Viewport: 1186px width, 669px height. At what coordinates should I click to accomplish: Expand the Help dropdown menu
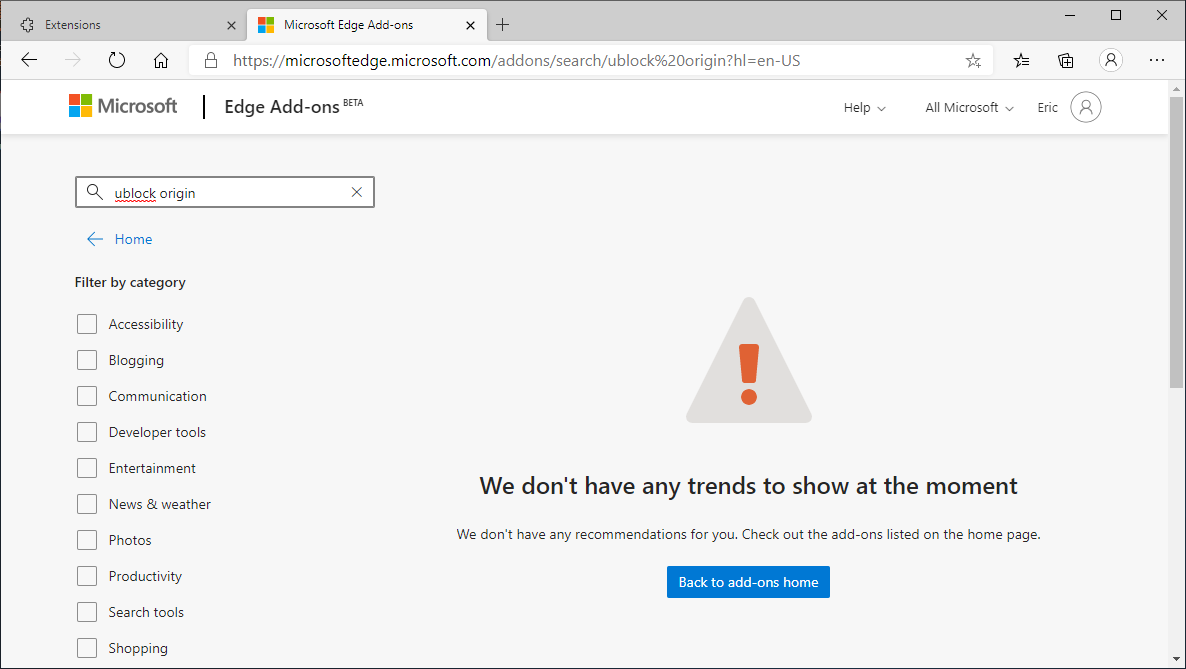(x=865, y=107)
